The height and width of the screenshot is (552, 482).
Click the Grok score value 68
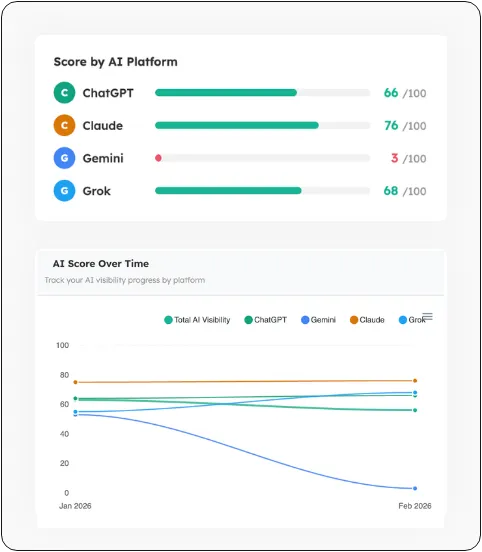(x=391, y=191)
